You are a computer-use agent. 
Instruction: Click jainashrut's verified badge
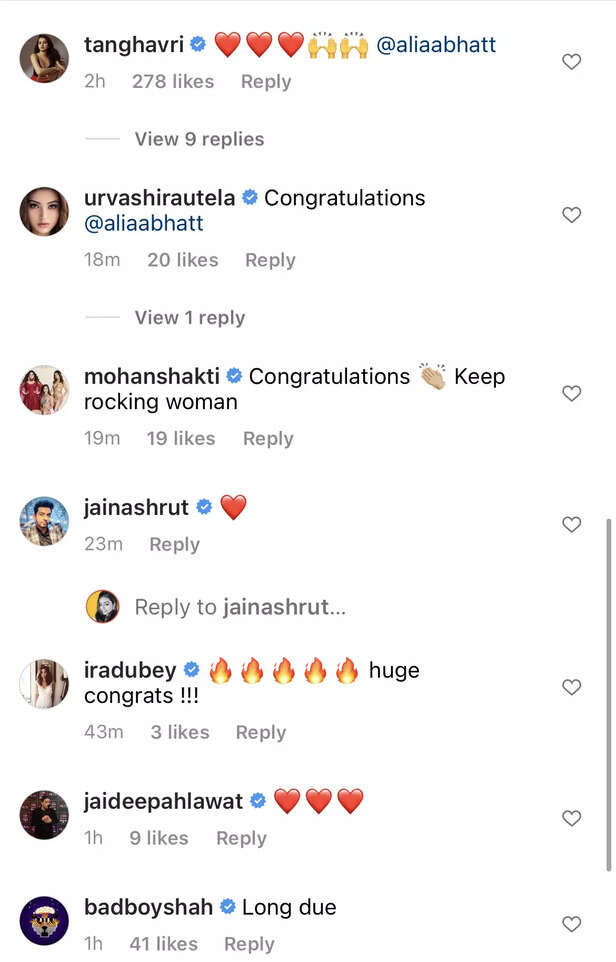(x=203, y=507)
